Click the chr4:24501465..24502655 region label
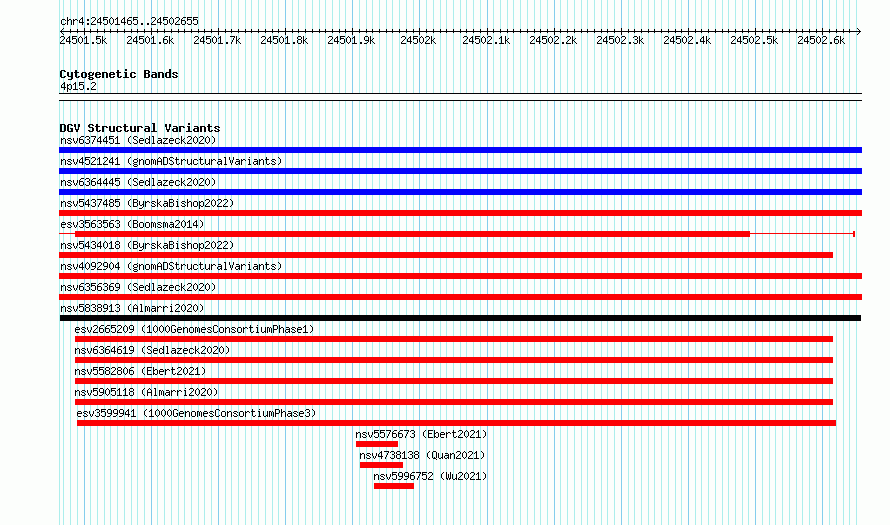Image resolution: width=890 pixels, height=525 pixels. (x=129, y=22)
